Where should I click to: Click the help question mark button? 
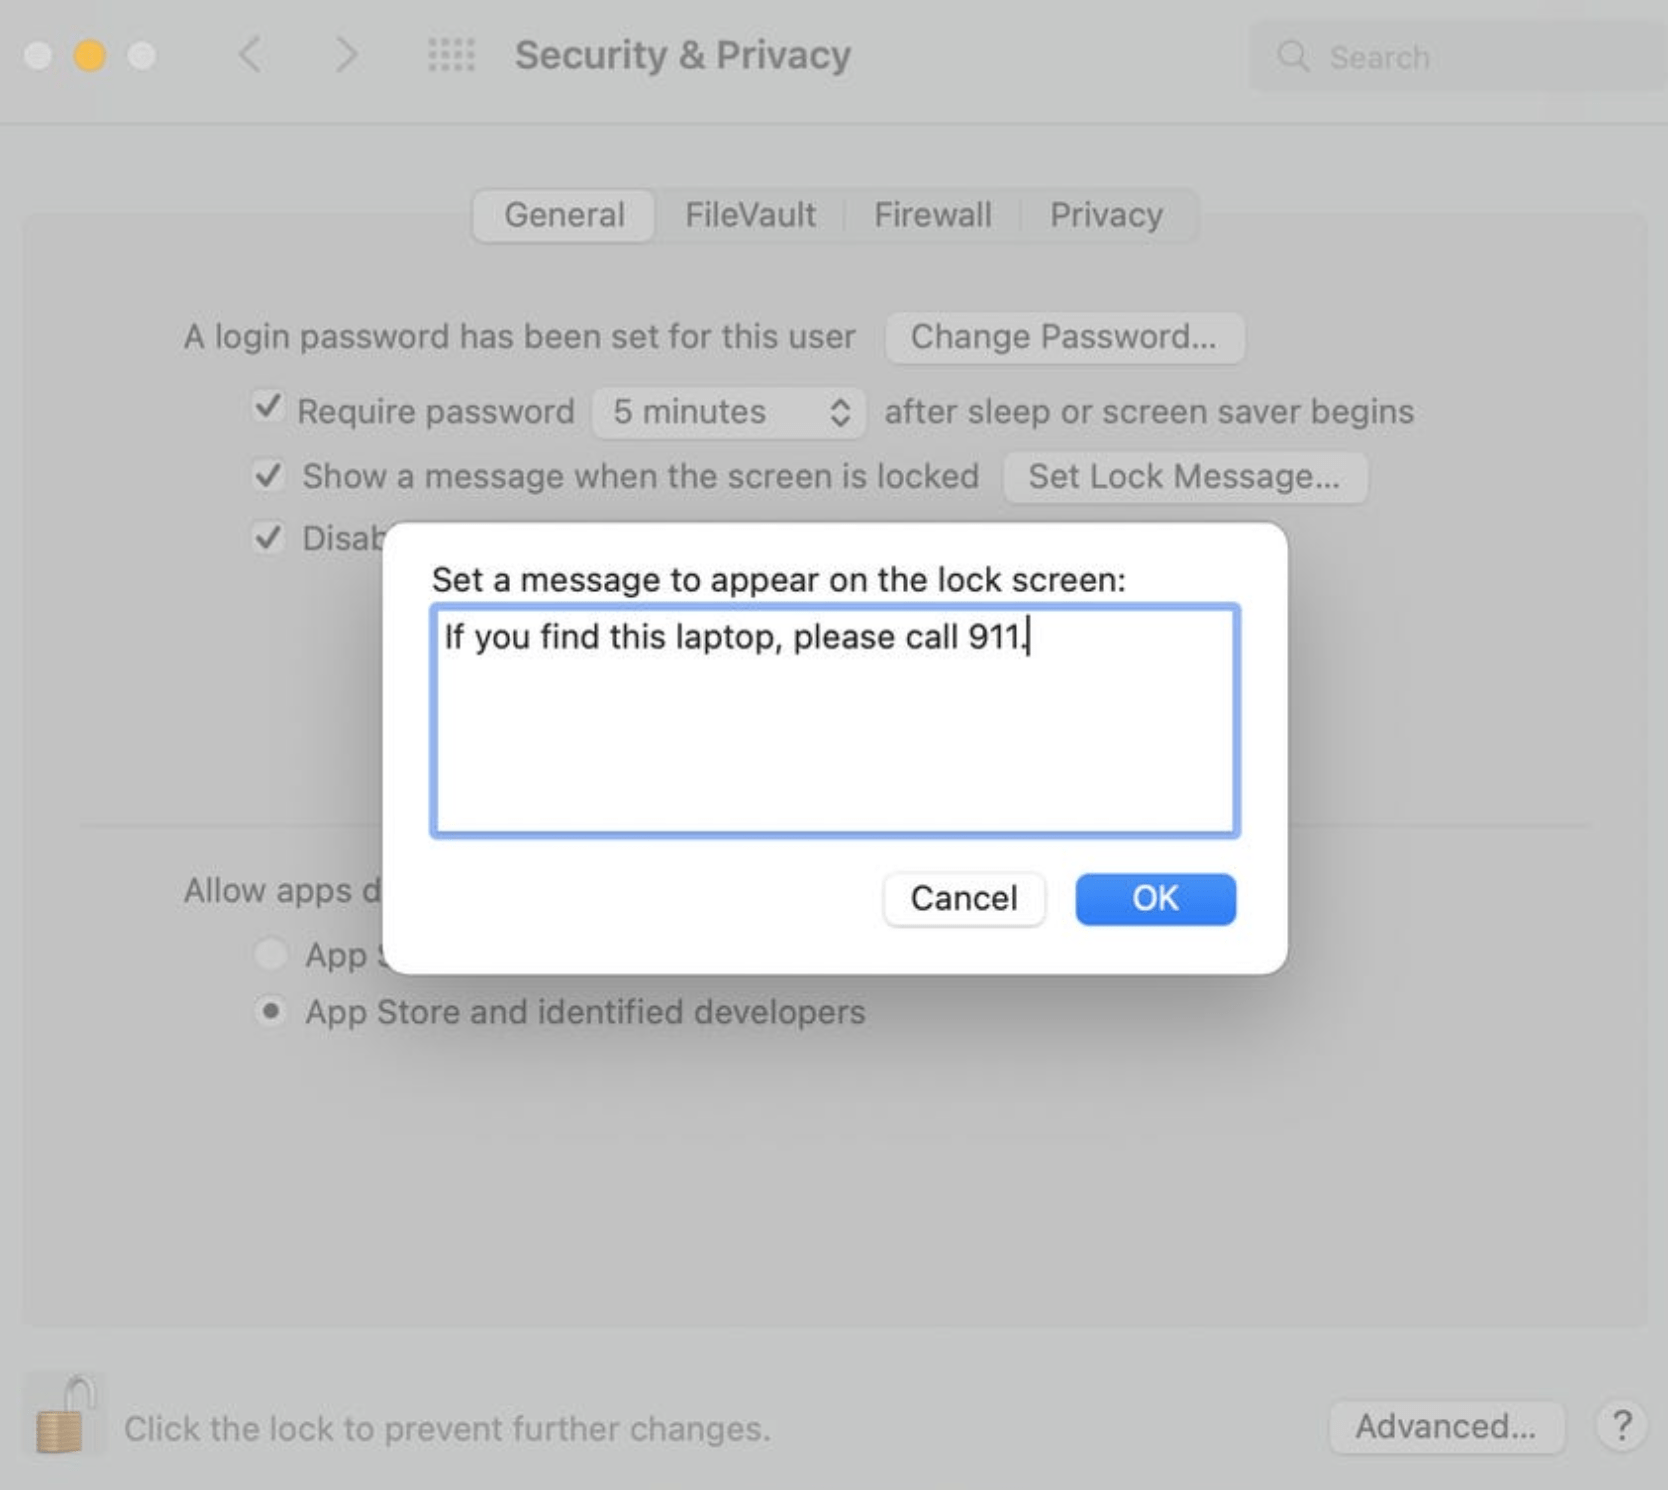click(x=1621, y=1426)
